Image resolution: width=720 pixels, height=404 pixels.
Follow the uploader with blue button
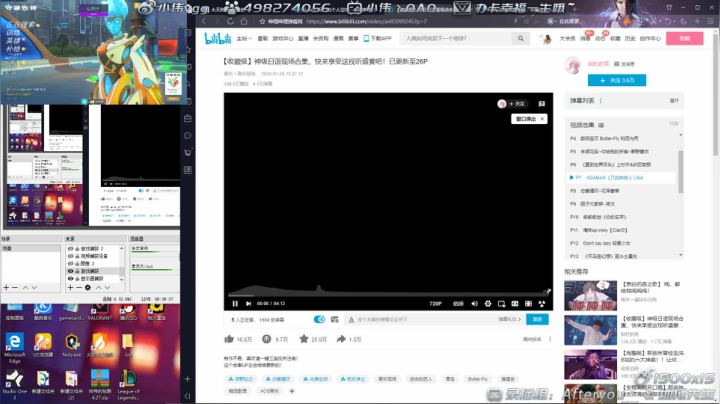617,80
